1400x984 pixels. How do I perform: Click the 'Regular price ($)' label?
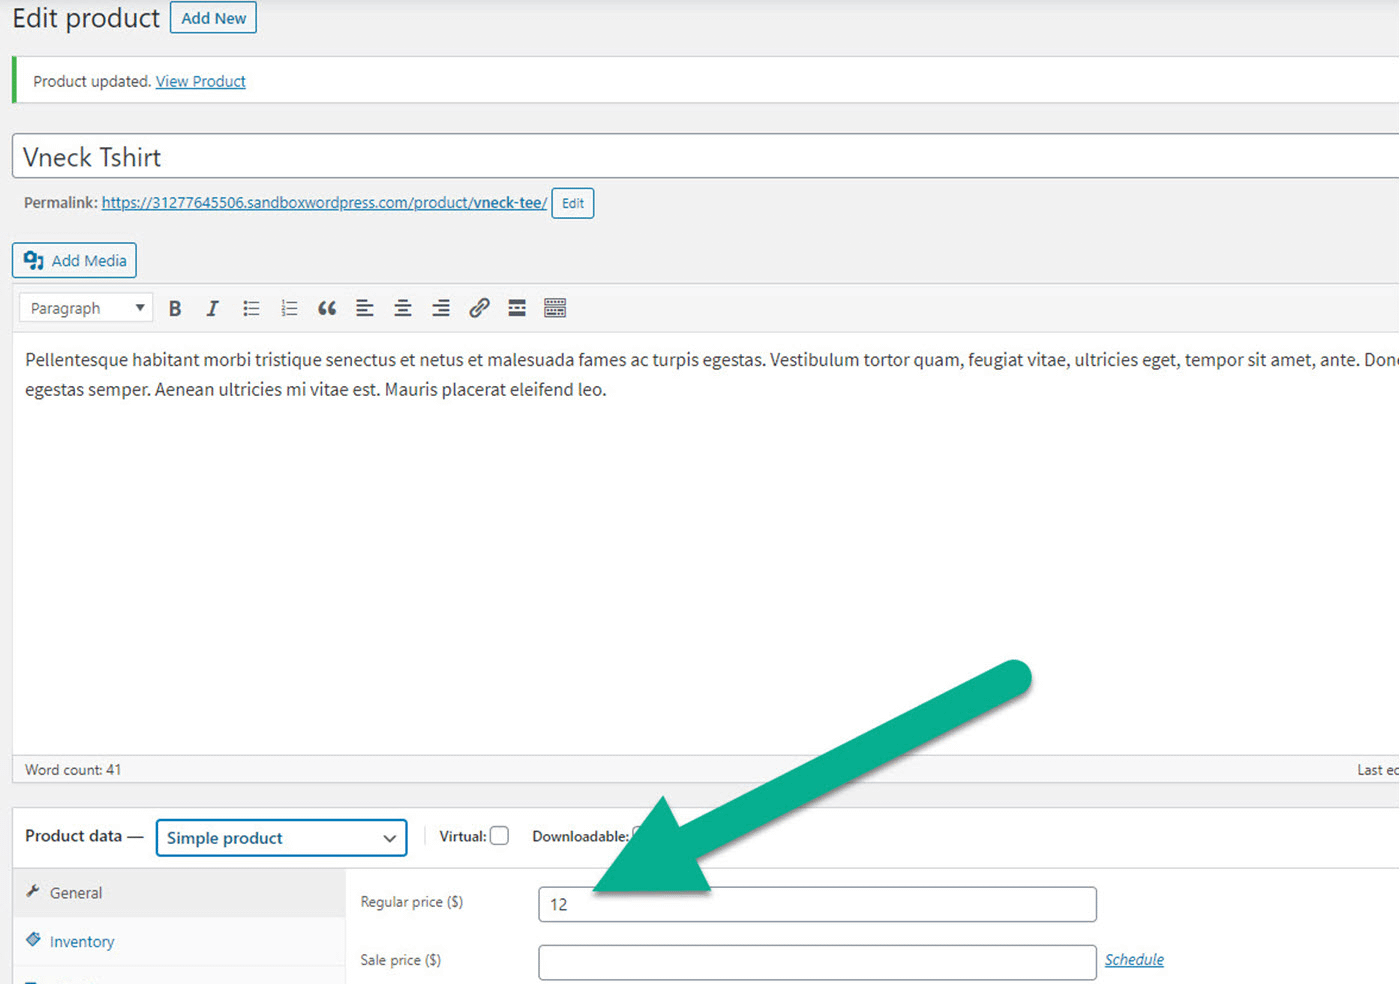click(411, 902)
